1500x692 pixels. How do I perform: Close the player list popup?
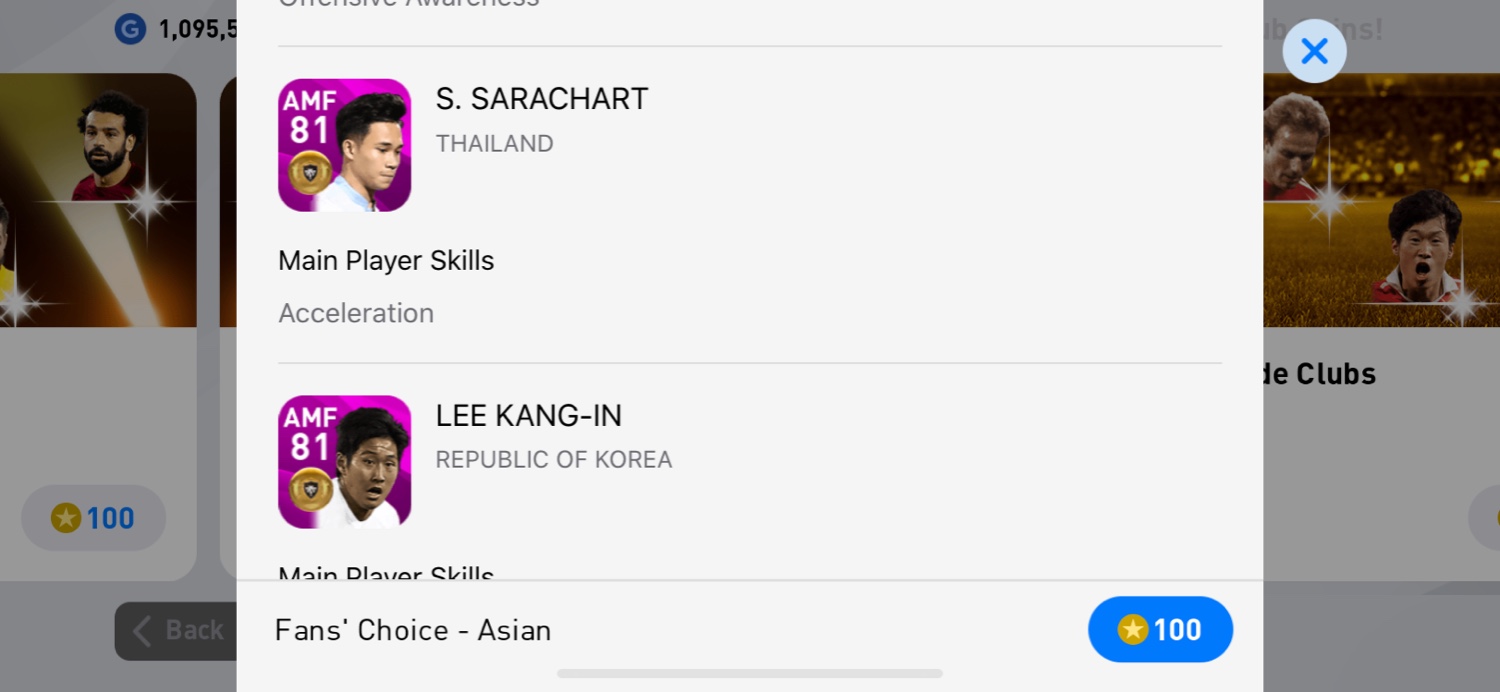pyautogui.click(x=1314, y=51)
